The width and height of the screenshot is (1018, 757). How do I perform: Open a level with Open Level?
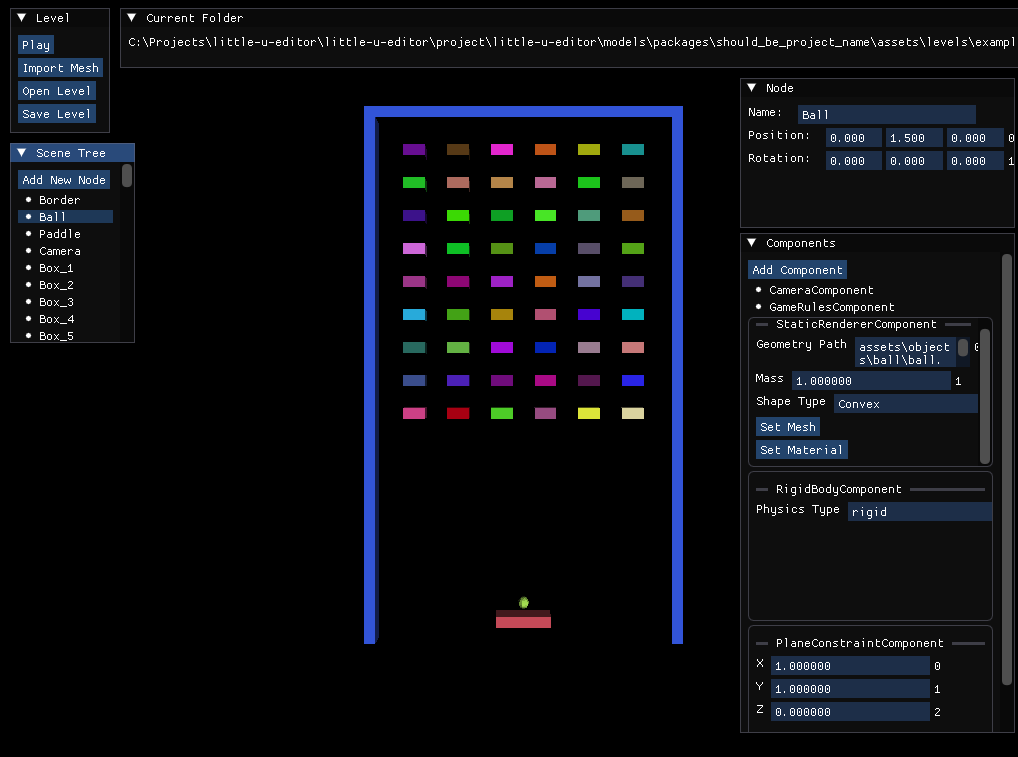[x=57, y=91]
